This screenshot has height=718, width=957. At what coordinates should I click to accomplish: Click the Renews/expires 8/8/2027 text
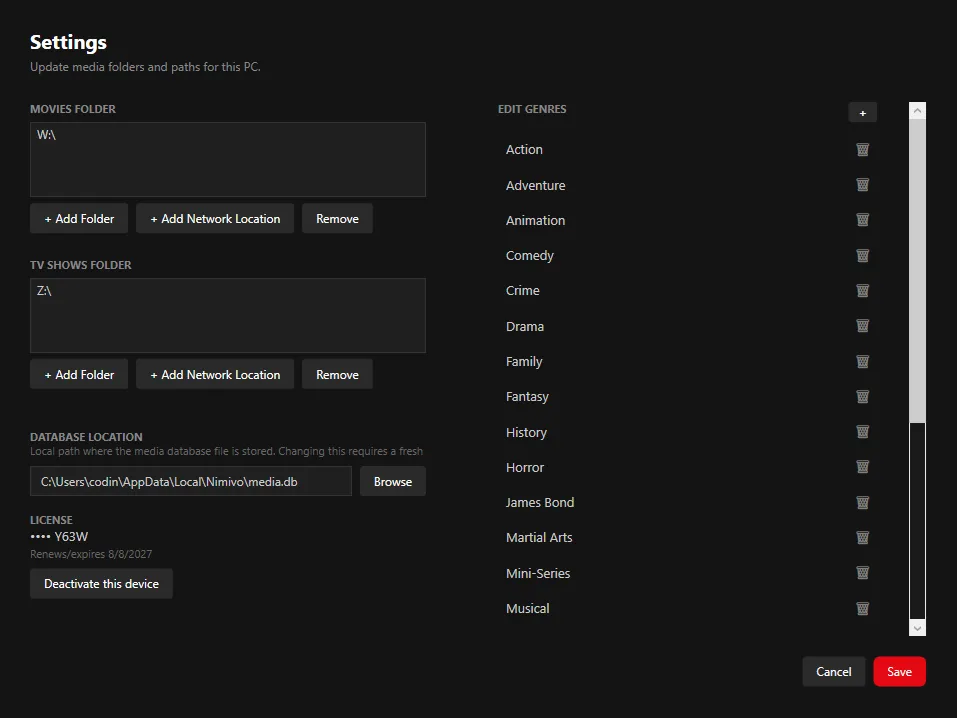pos(91,554)
